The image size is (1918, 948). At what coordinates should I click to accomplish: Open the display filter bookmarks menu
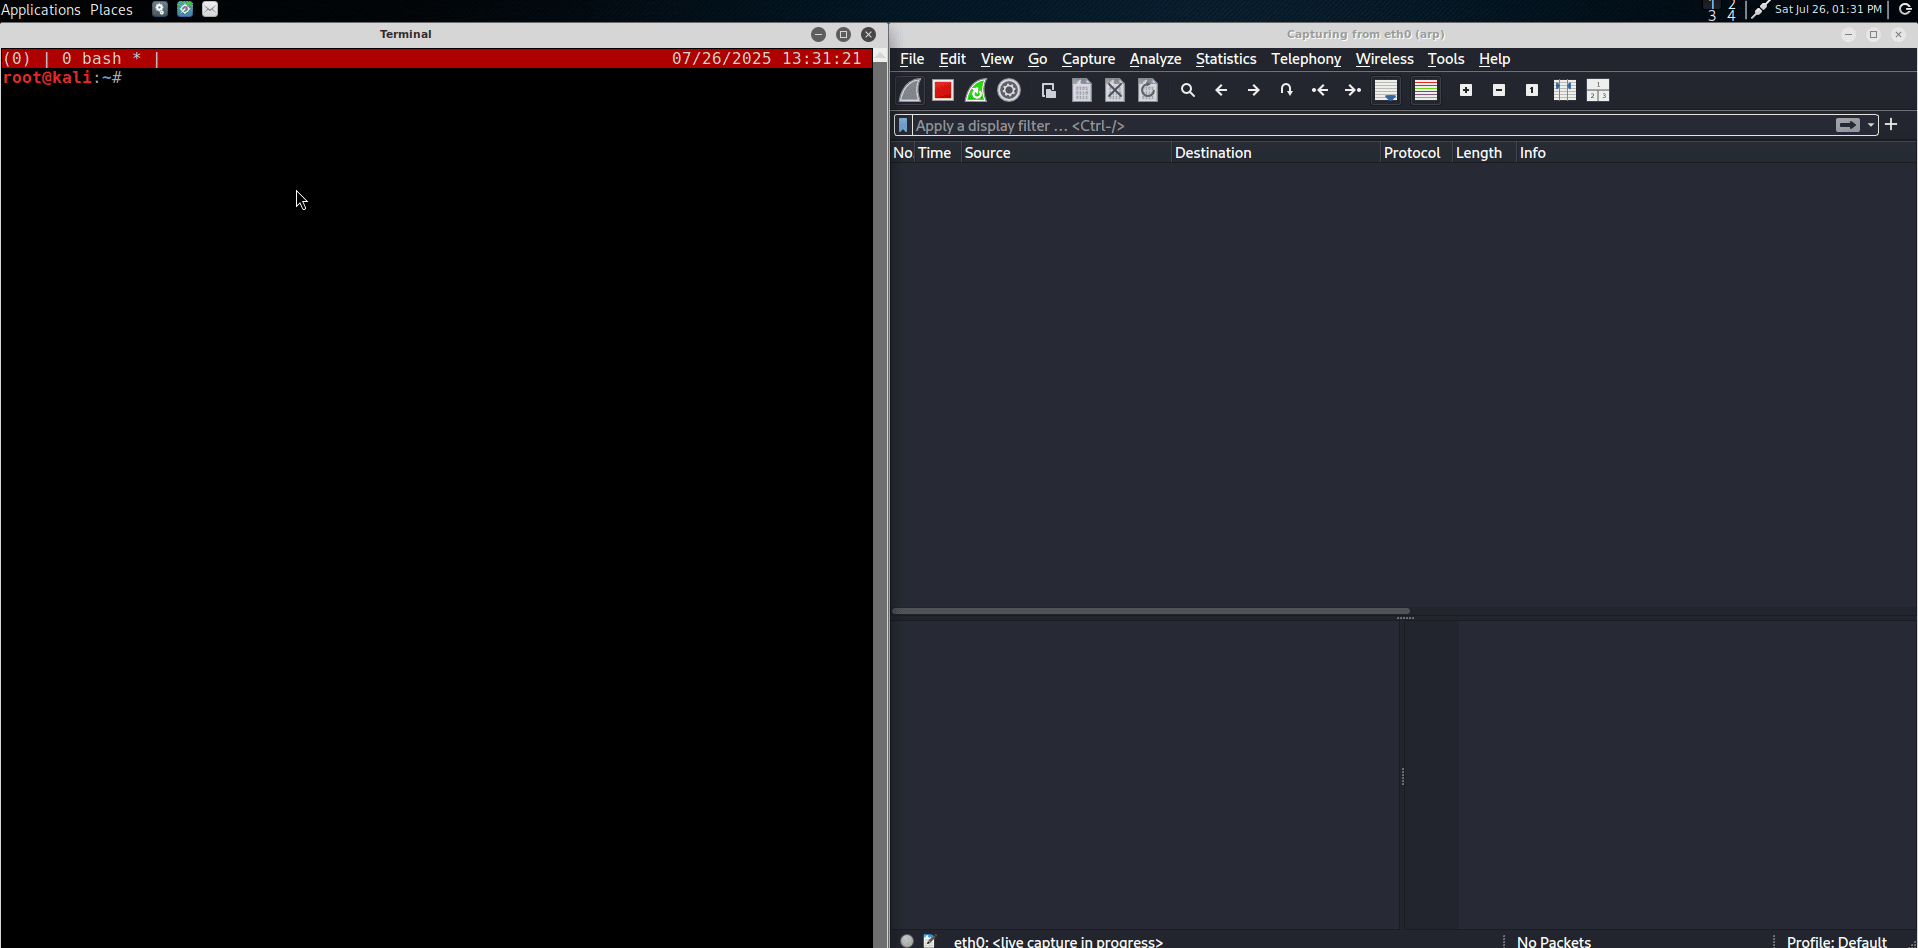coord(903,125)
